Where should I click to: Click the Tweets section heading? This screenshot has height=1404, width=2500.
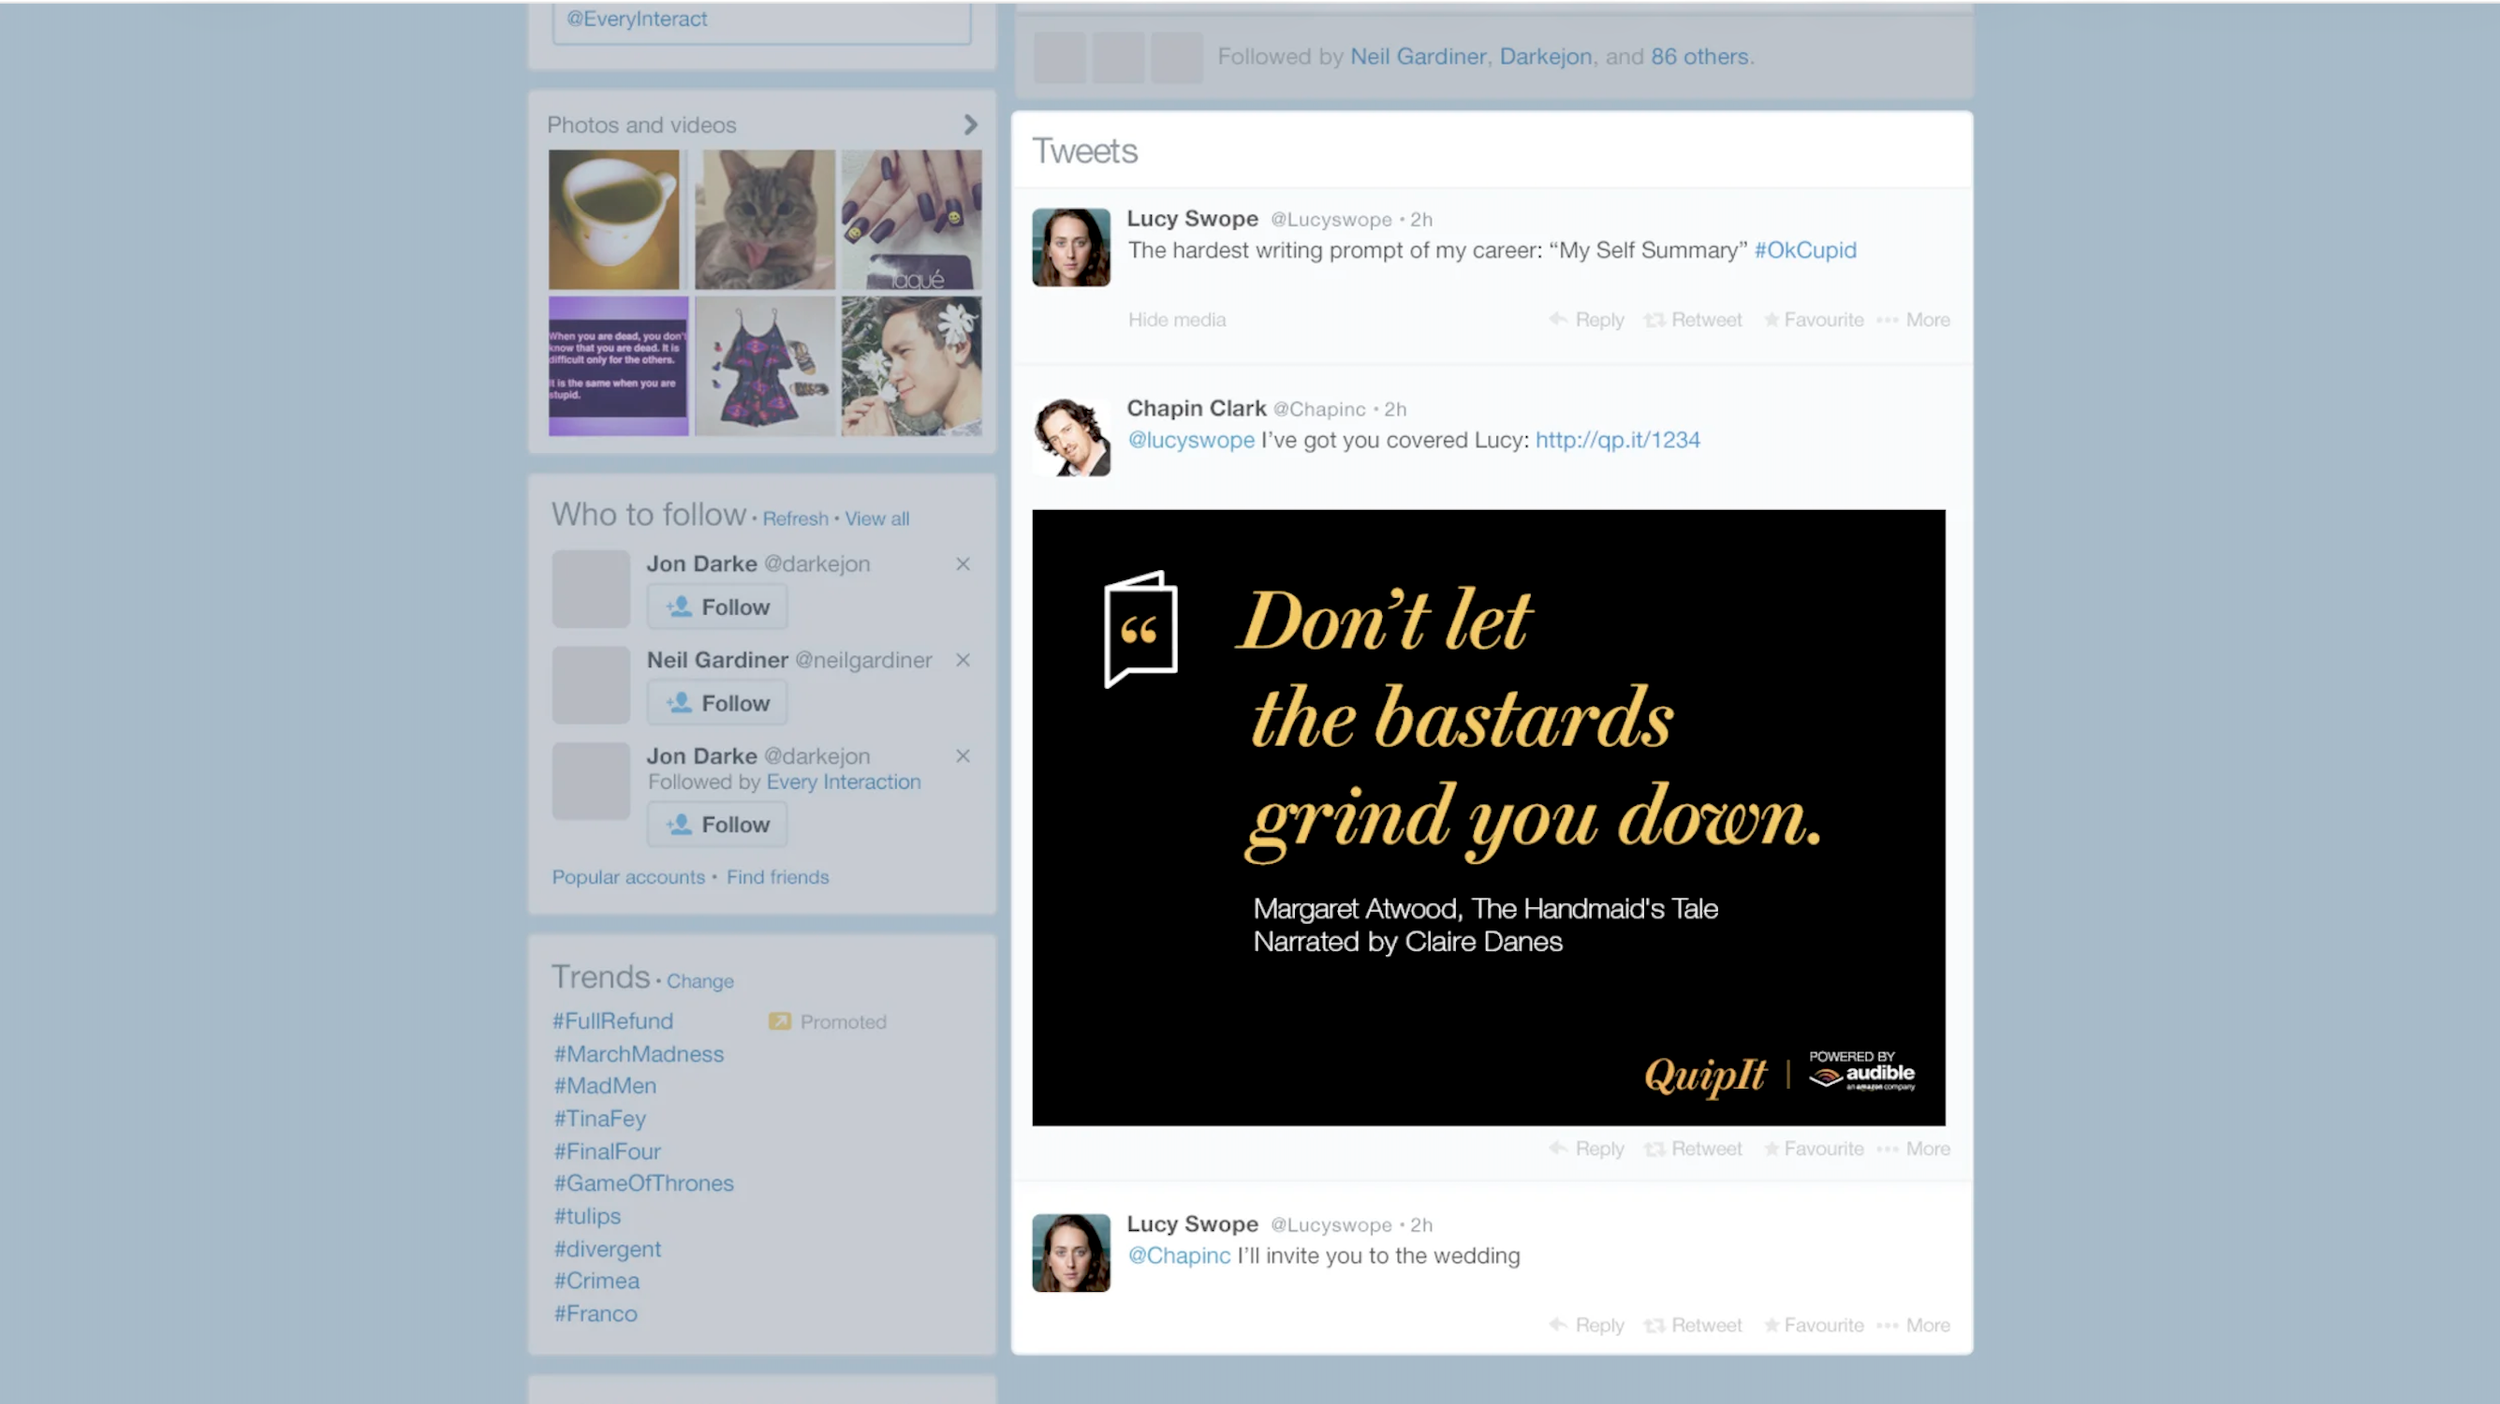(1085, 151)
